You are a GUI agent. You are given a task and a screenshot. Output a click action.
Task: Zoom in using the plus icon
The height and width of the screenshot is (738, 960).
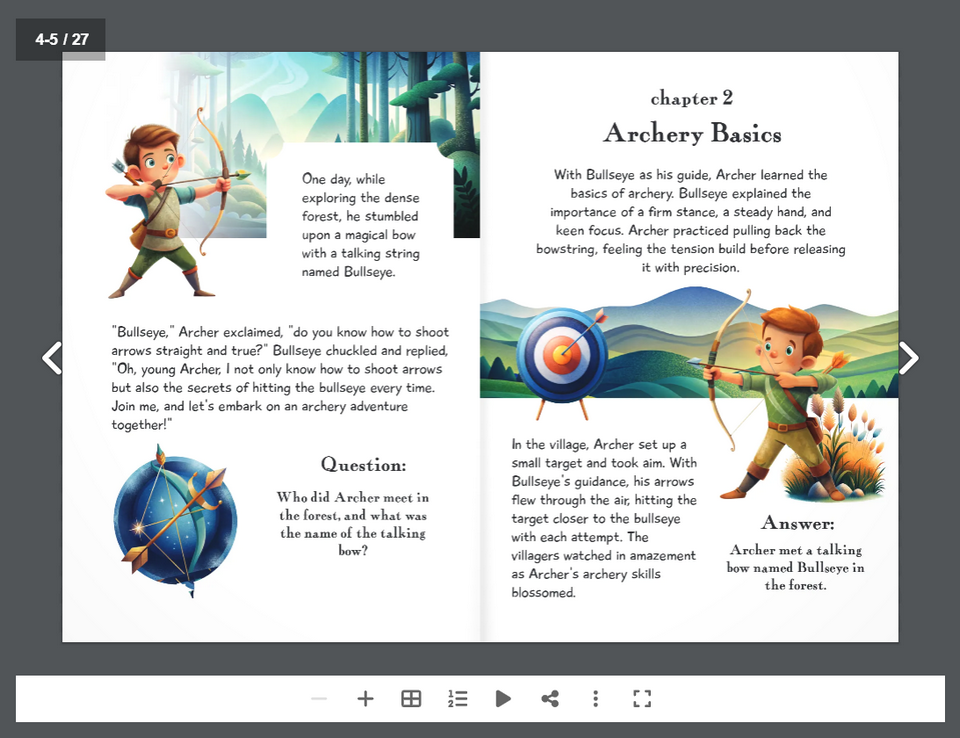[365, 698]
